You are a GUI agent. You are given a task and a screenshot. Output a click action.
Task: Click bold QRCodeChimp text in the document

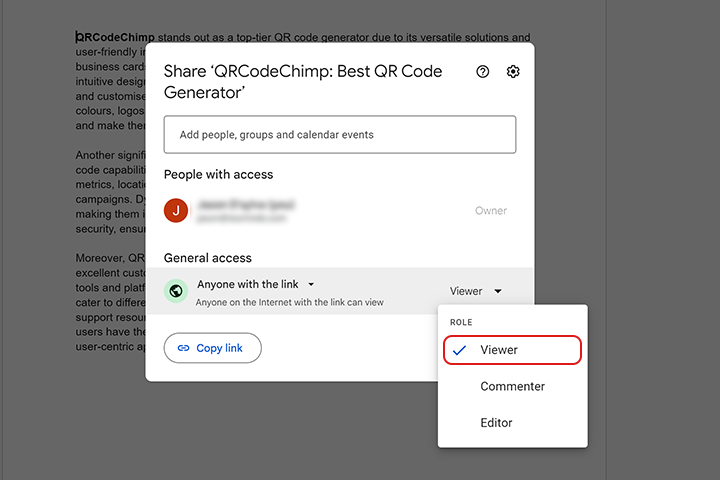116,38
